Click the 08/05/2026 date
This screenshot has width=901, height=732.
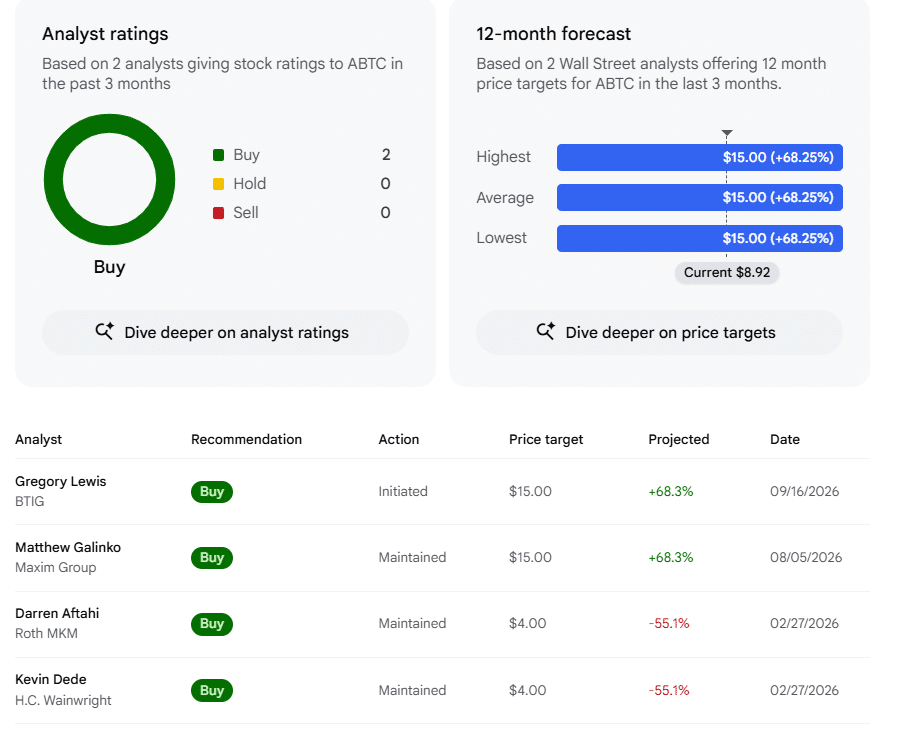(806, 558)
